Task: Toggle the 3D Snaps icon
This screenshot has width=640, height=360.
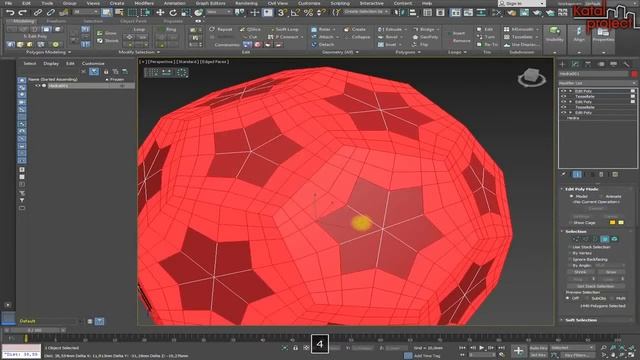Action: click(282, 13)
